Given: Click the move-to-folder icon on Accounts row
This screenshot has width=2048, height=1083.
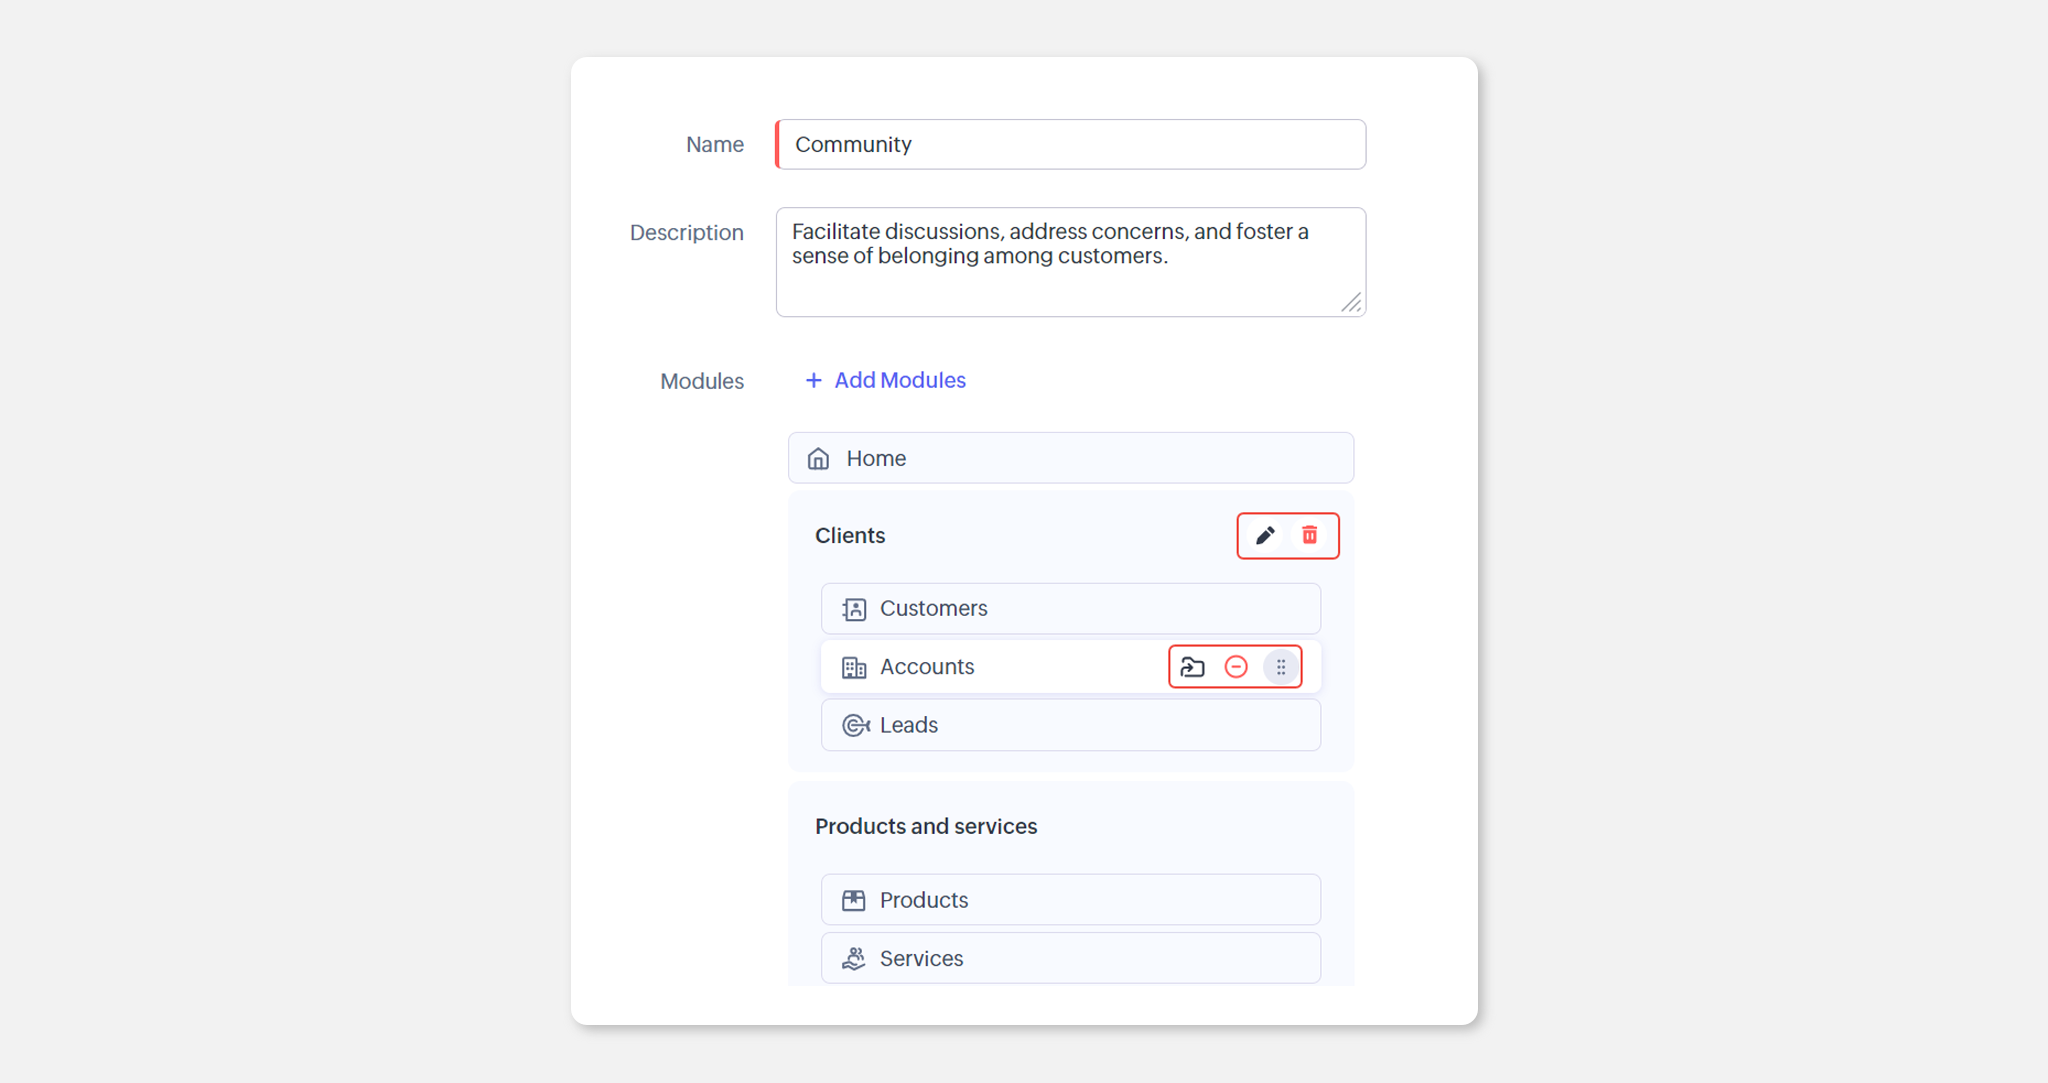Looking at the screenshot, I should tap(1192, 667).
